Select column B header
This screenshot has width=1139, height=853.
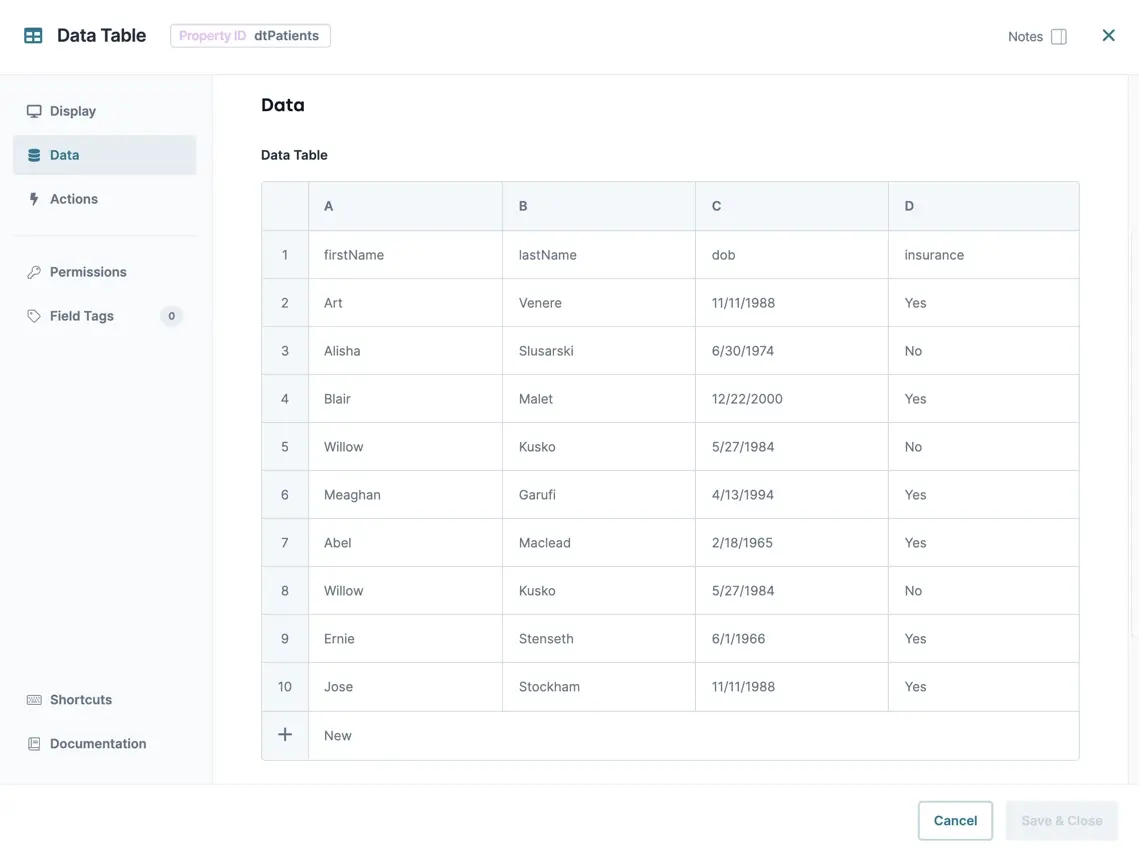(x=598, y=206)
